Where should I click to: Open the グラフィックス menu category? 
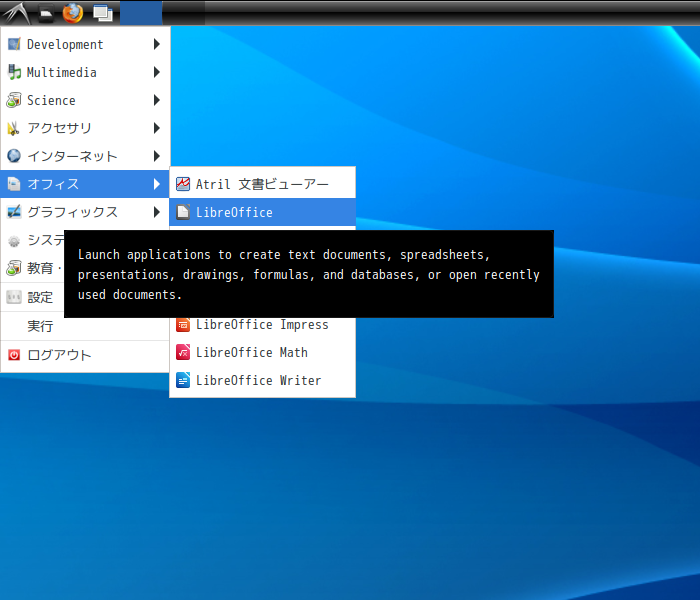[x=85, y=212]
